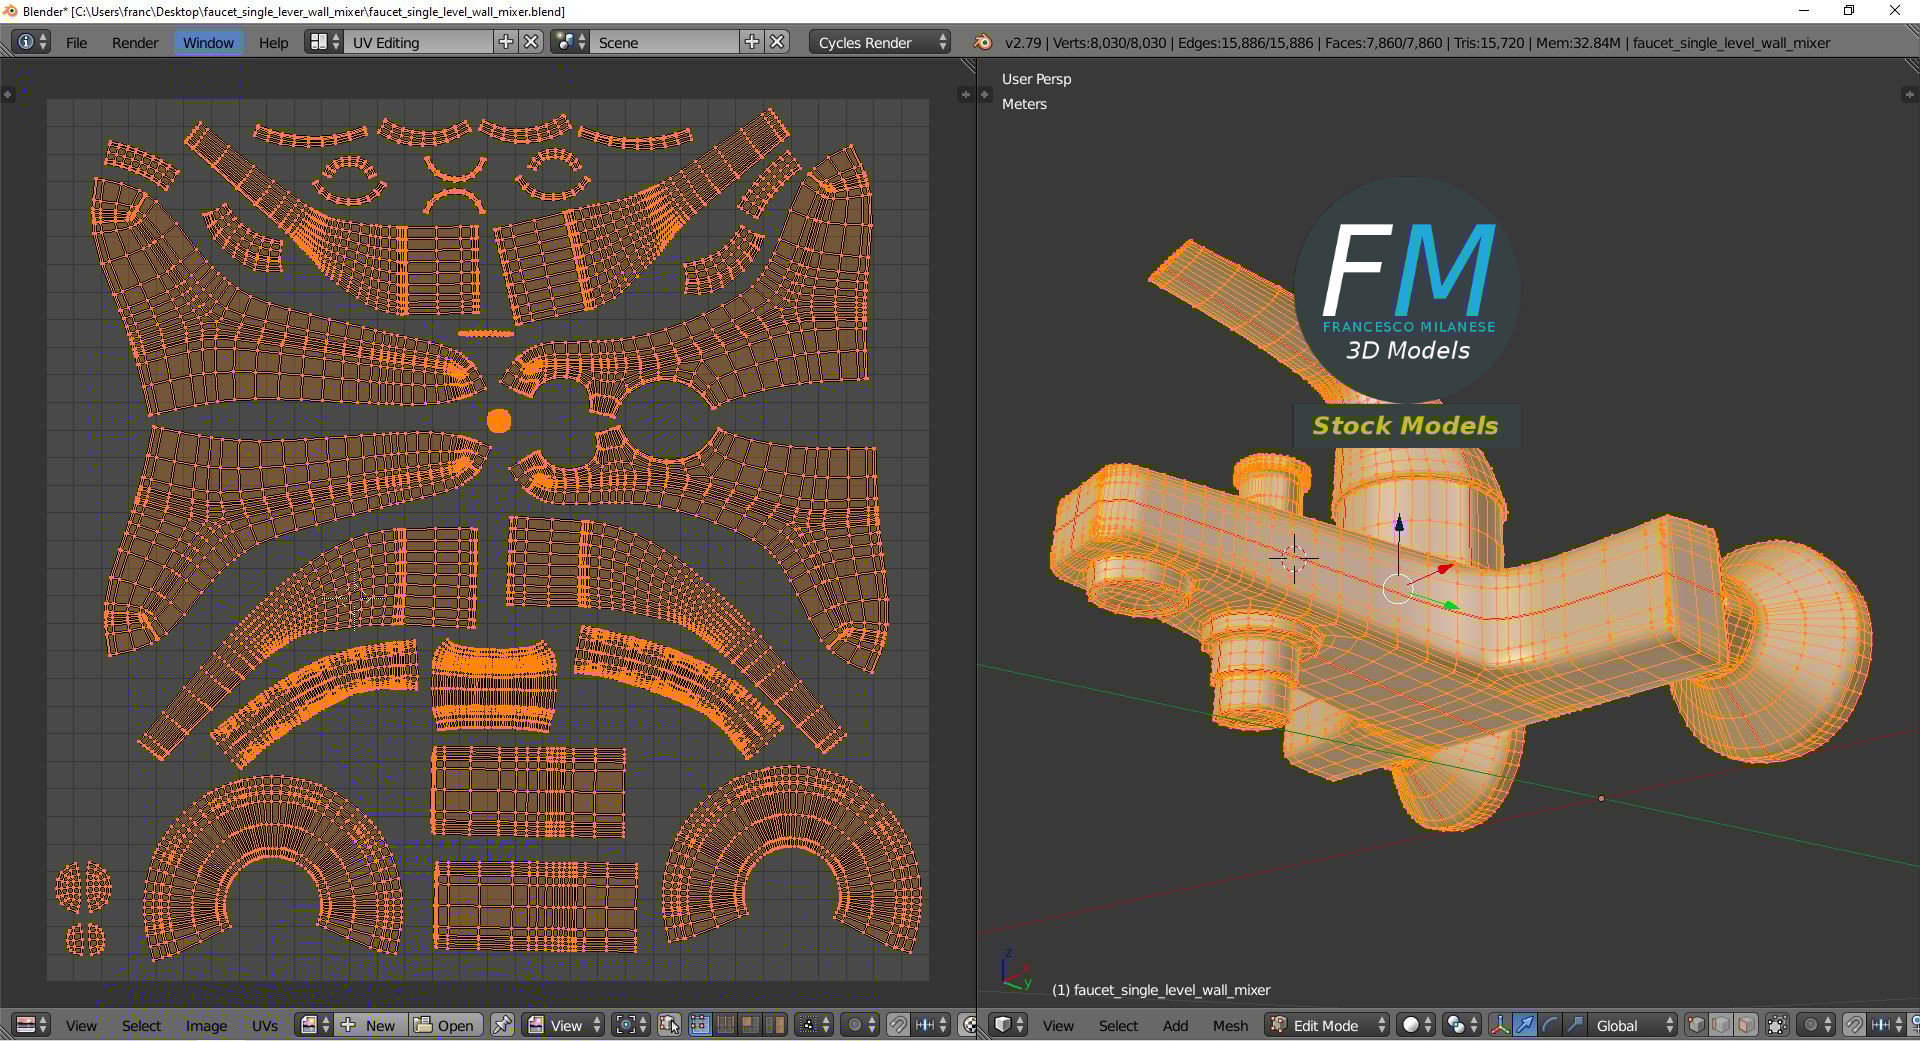The height and width of the screenshot is (1041, 1920).
Task: Switch to face select mode icon
Action: point(1746,1025)
